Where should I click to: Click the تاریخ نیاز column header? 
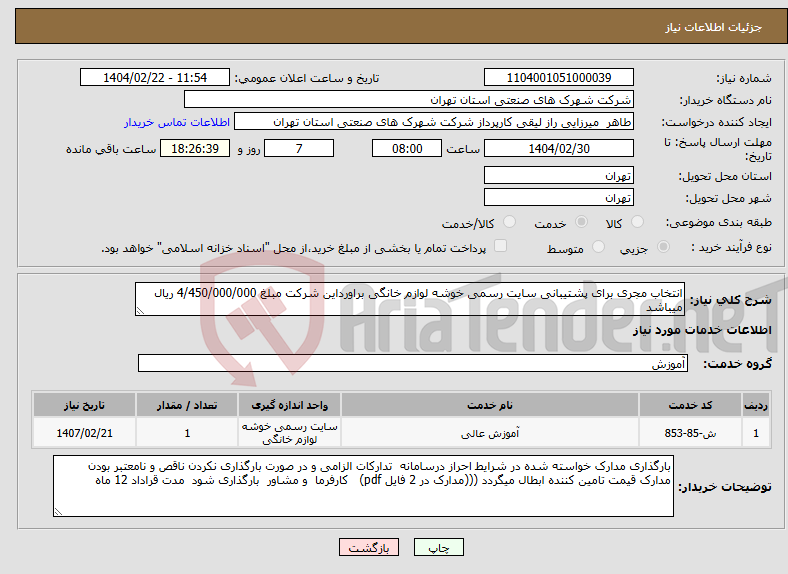[x=84, y=405]
